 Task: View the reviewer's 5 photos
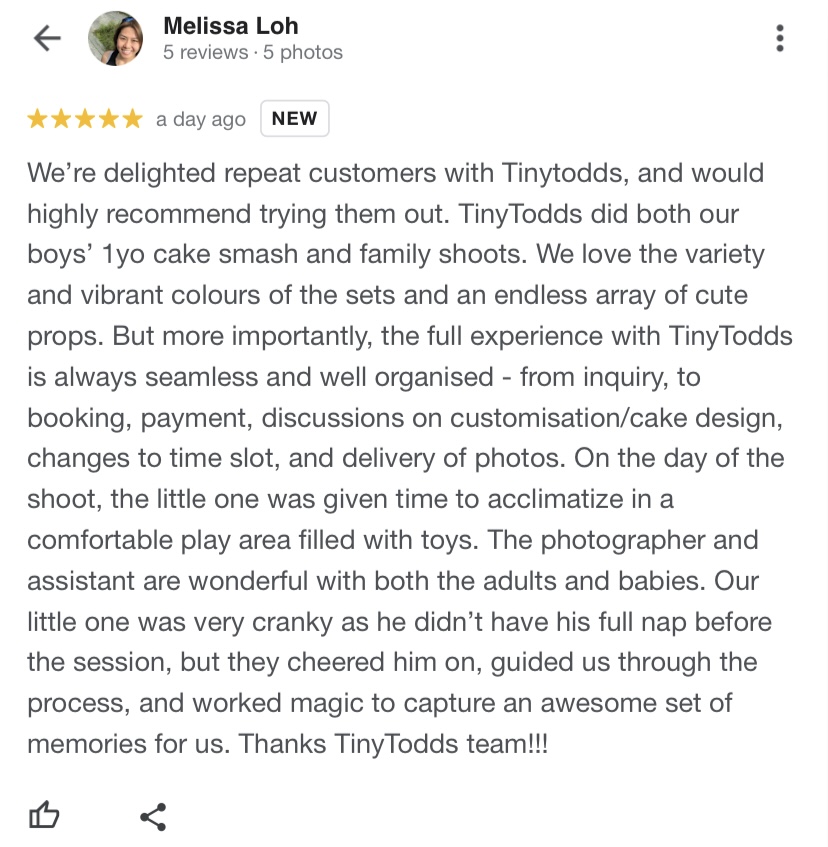point(303,52)
